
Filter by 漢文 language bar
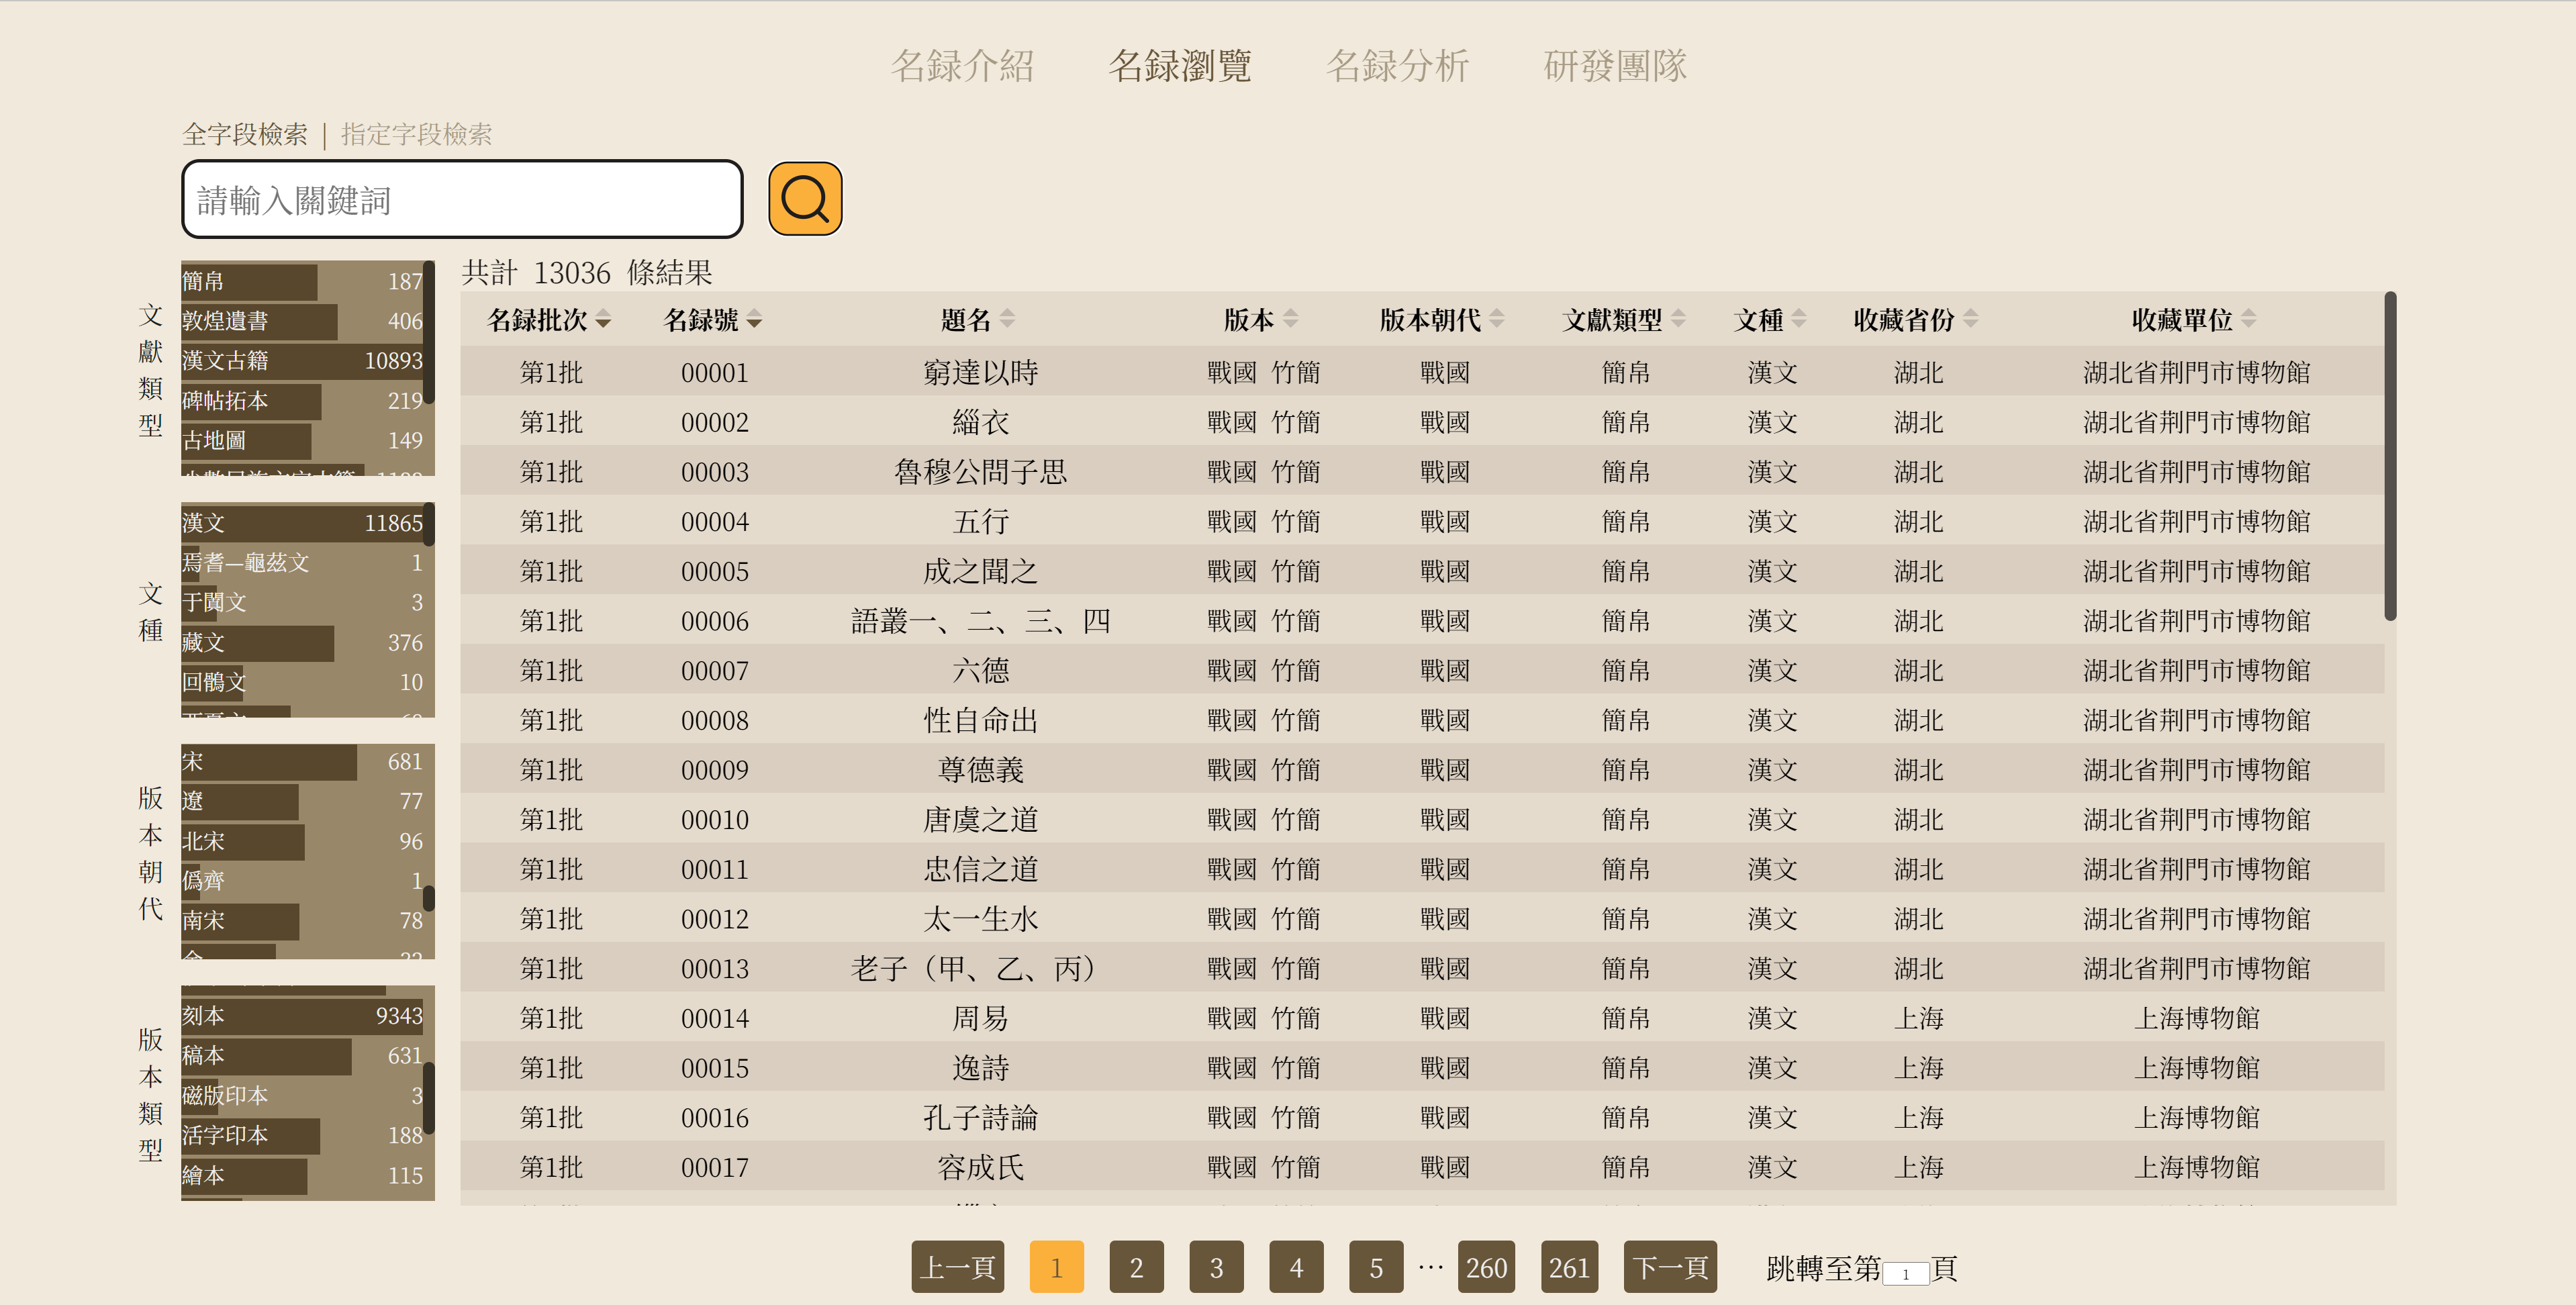tap(302, 523)
